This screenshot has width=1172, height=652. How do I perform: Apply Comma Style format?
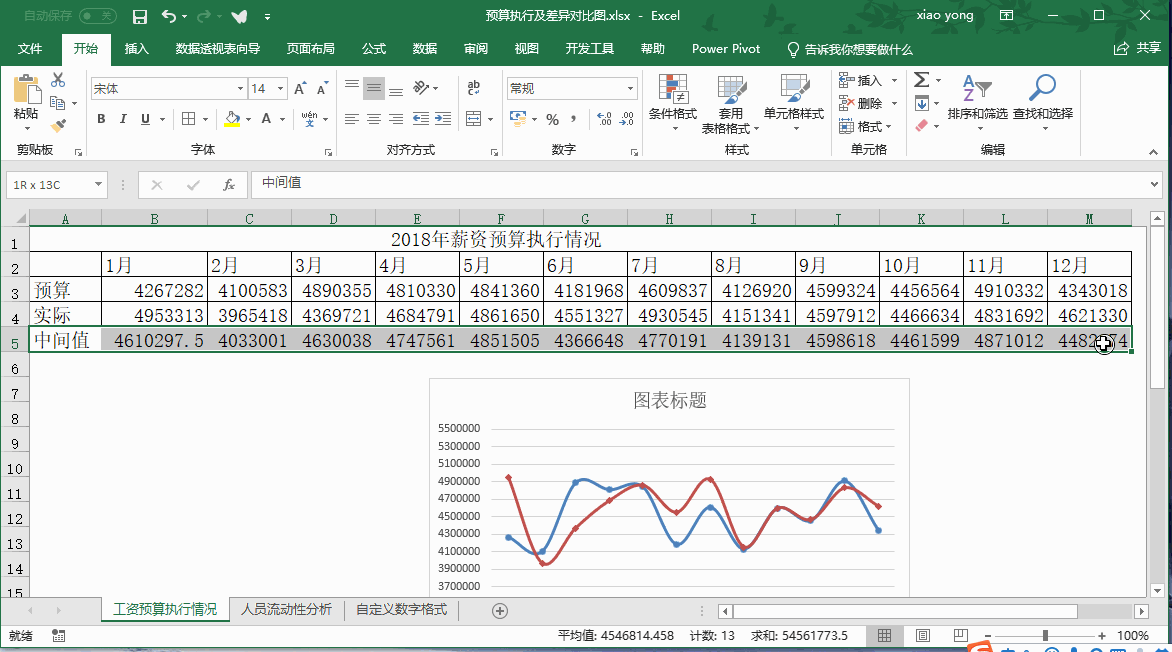(573, 119)
